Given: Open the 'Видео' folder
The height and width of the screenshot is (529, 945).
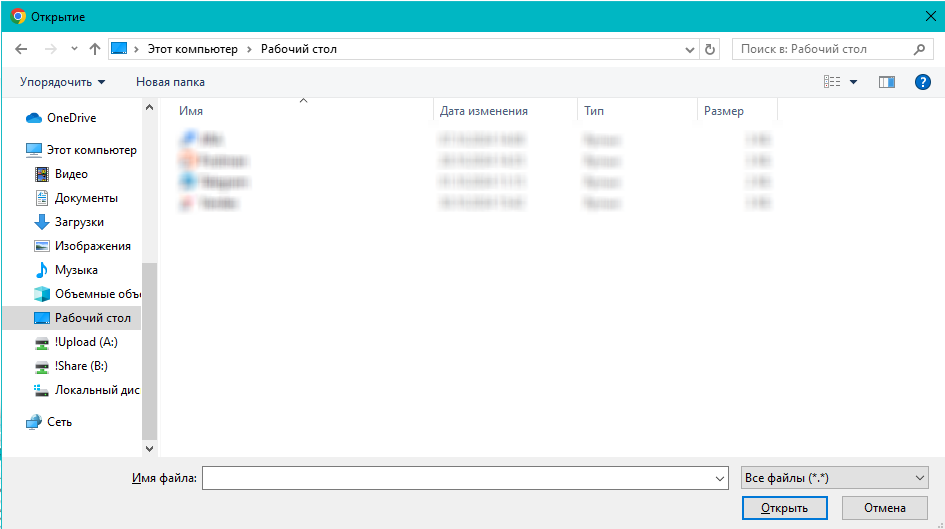Looking at the screenshot, I should pos(71,174).
